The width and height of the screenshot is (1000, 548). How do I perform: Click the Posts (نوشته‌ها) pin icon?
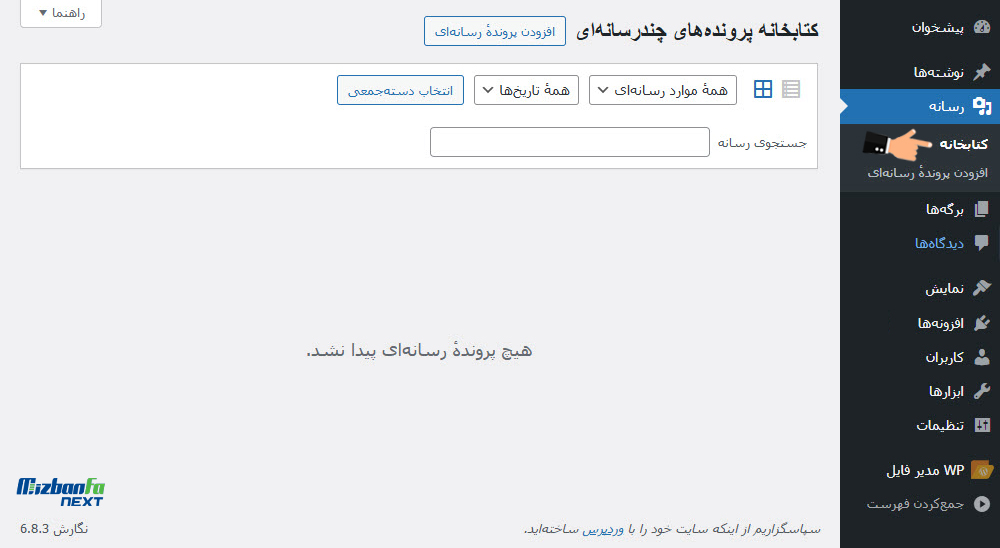click(x=982, y=71)
